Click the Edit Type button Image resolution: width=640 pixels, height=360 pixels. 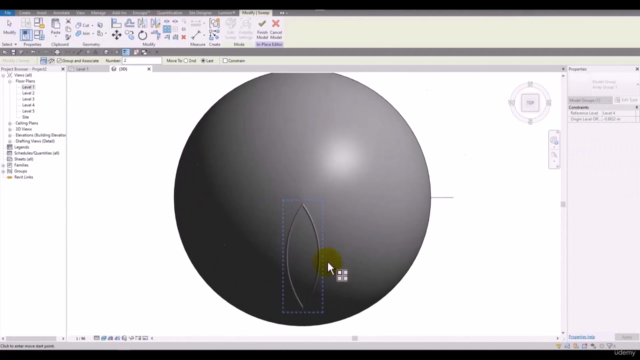626,100
